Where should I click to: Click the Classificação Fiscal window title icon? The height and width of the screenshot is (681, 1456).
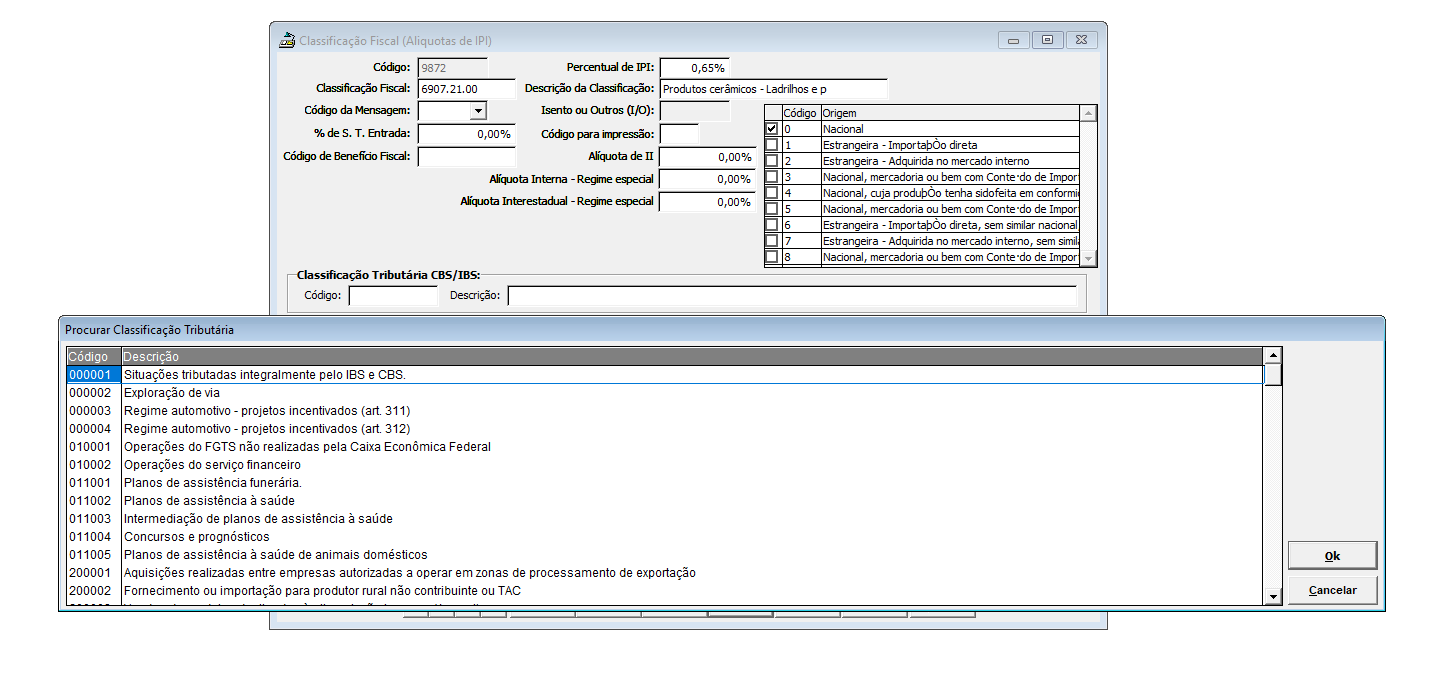tap(286, 41)
